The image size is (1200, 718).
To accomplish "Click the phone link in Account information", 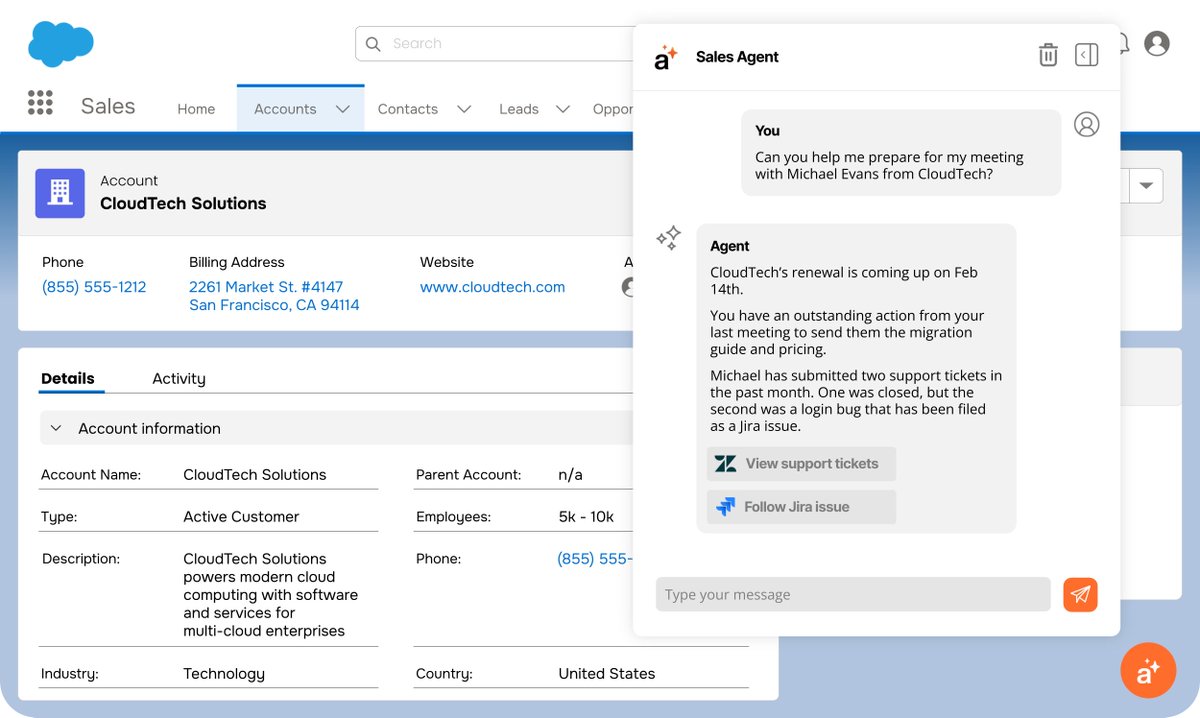I will point(595,559).
